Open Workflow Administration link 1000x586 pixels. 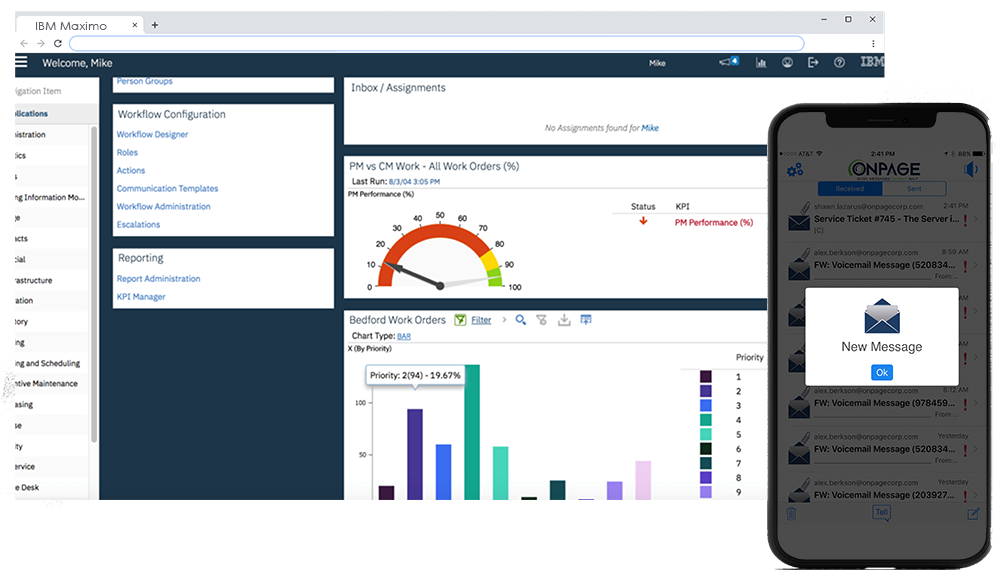[x=163, y=207]
